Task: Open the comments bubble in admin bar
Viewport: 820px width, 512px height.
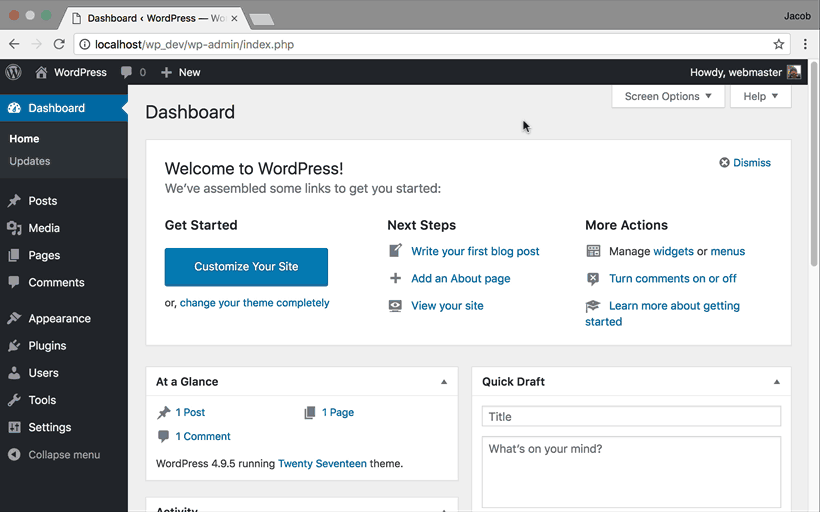Action: [126, 72]
